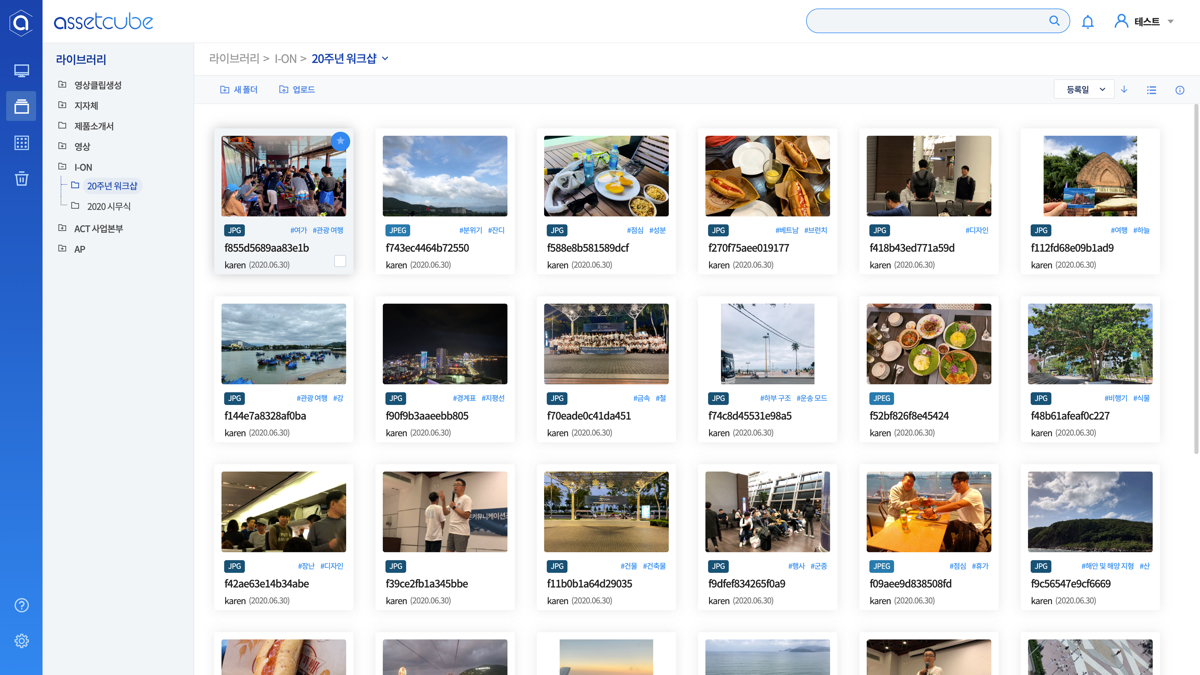This screenshot has height=675, width=1200.
Task: Go to 라이브러리 in breadcrumb
Action: click(234, 59)
